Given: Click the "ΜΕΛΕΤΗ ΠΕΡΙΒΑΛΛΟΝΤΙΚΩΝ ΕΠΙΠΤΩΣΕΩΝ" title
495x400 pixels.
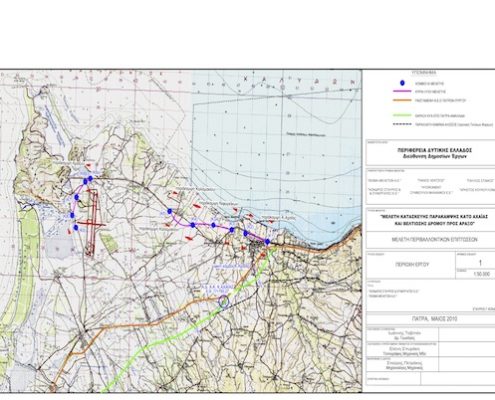Looking at the screenshot, I should [434, 239].
